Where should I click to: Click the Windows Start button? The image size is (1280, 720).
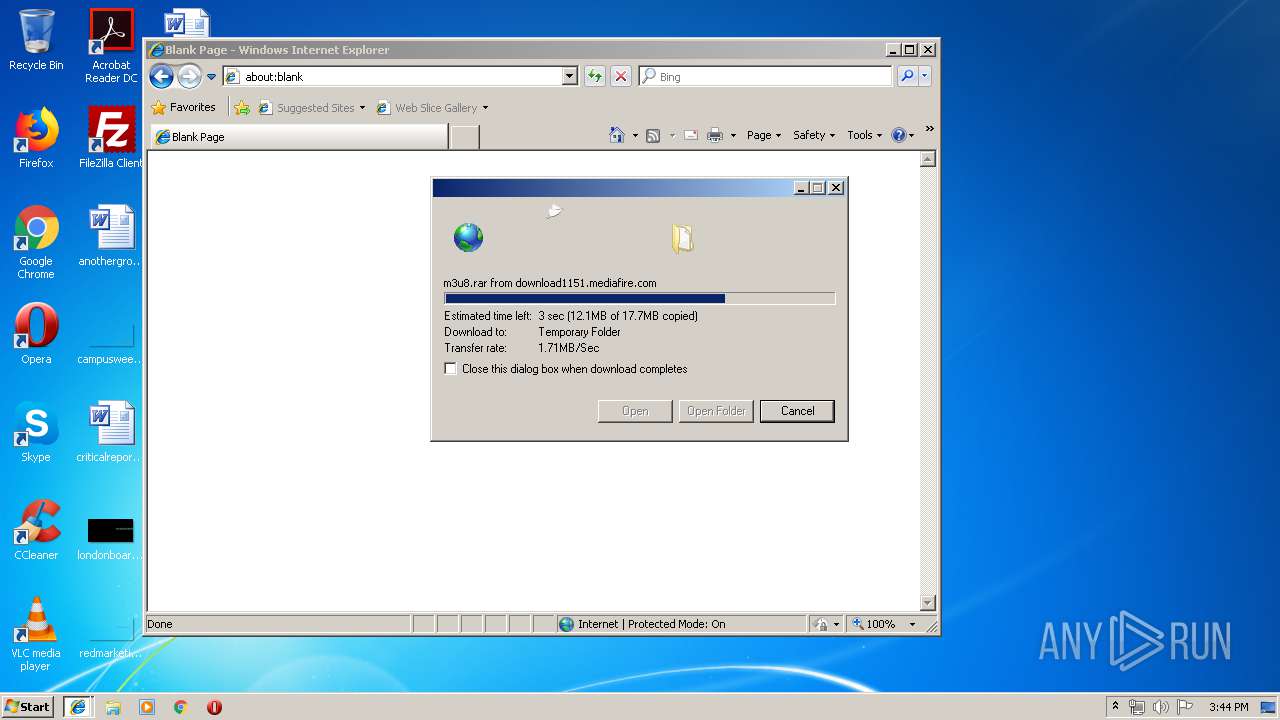pyautogui.click(x=28, y=706)
